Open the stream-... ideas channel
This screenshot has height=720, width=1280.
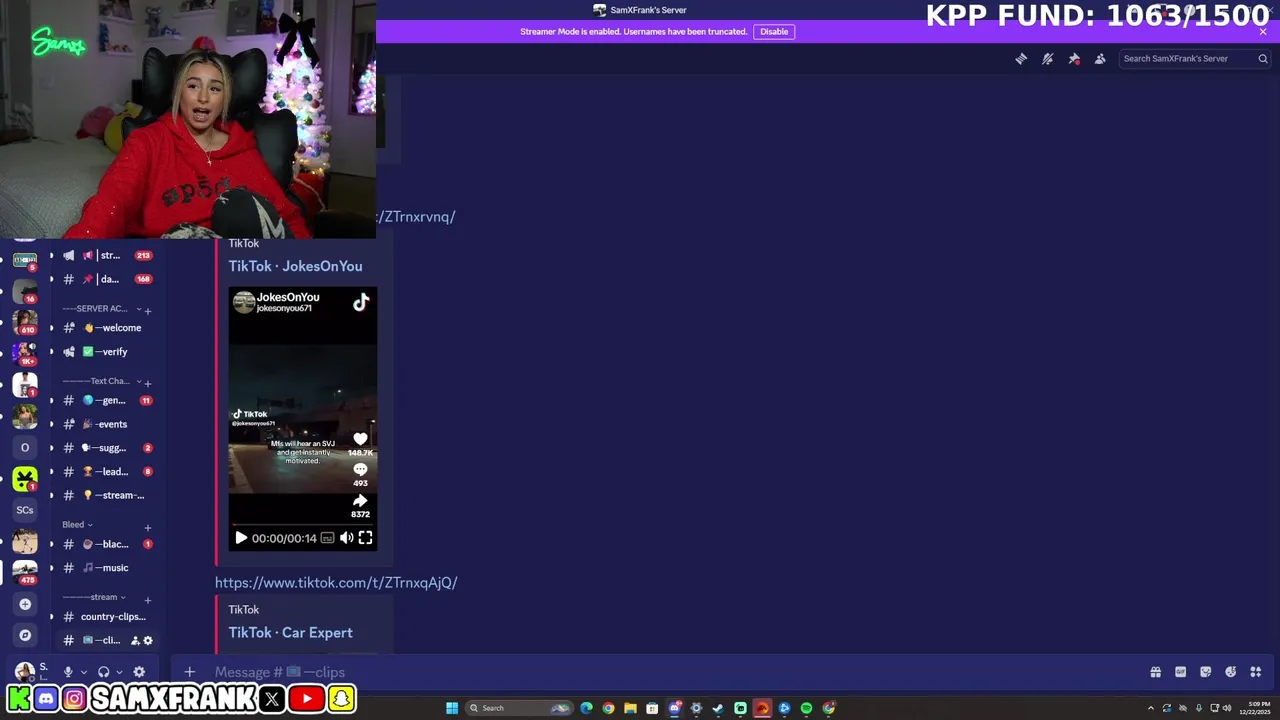106,495
